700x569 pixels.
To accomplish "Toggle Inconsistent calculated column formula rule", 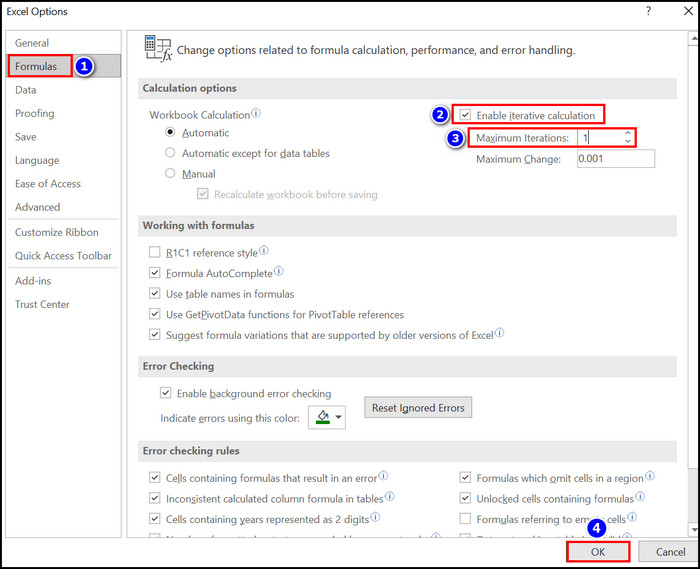I will 154,498.
